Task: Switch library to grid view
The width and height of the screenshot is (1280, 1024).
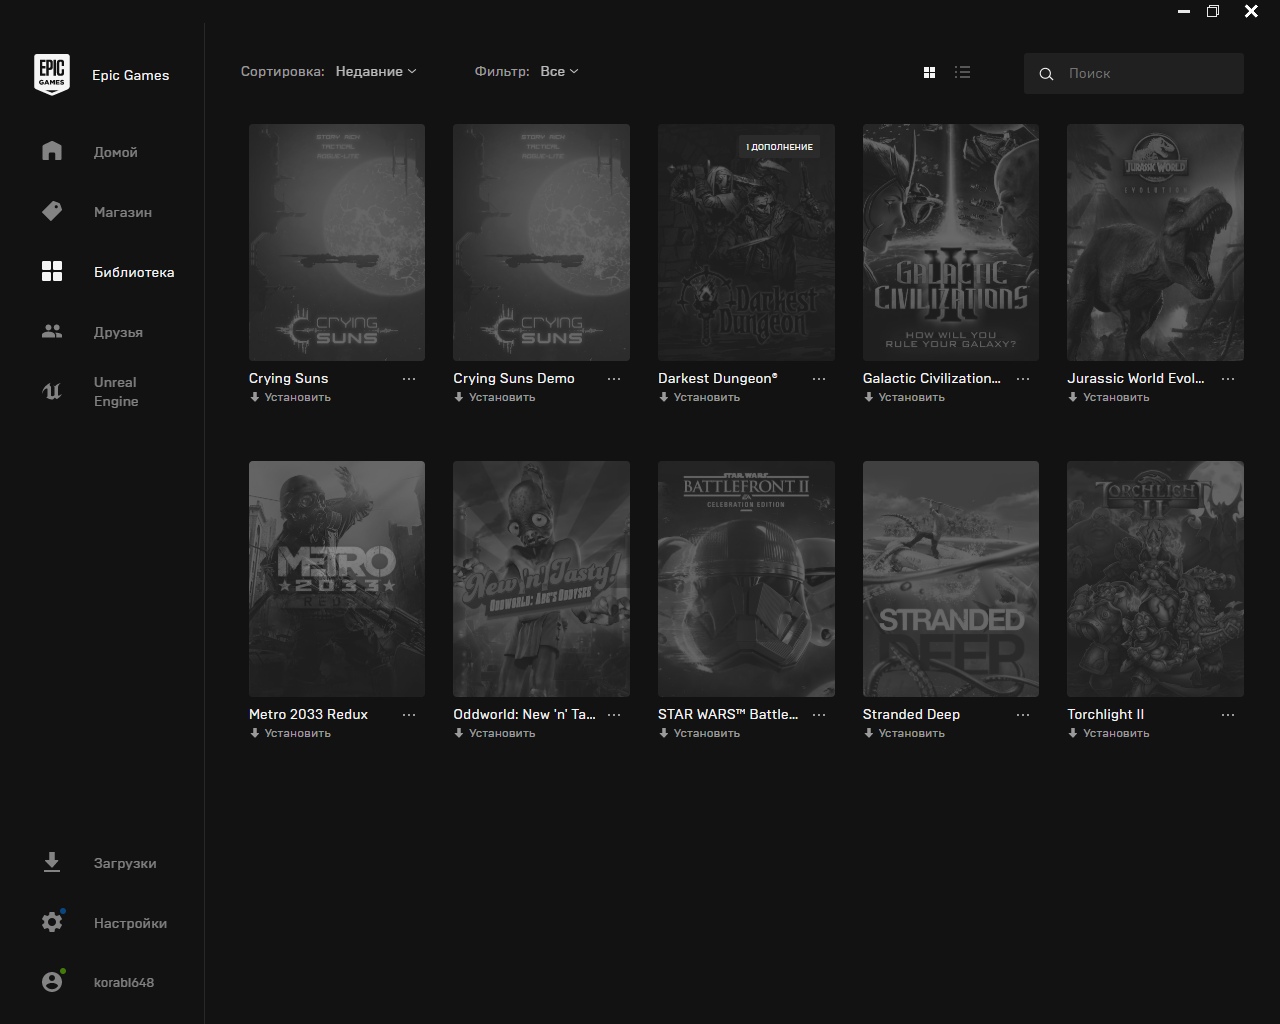Action: tap(929, 72)
